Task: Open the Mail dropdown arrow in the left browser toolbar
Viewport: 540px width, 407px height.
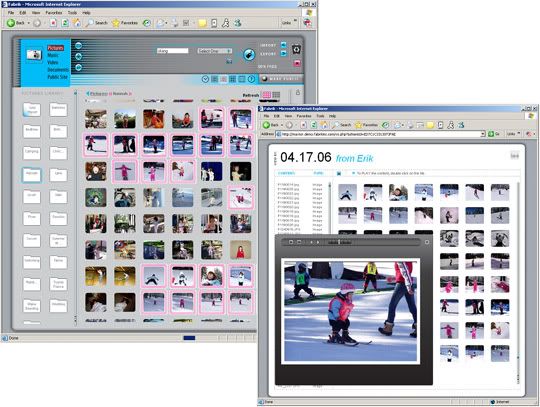Action: pyautogui.click(x=166, y=23)
